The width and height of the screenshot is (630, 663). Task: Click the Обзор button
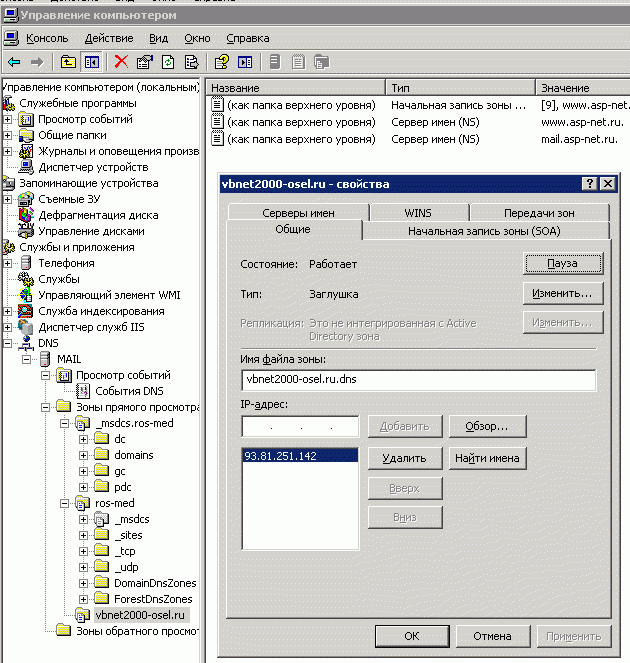pyautogui.click(x=488, y=426)
